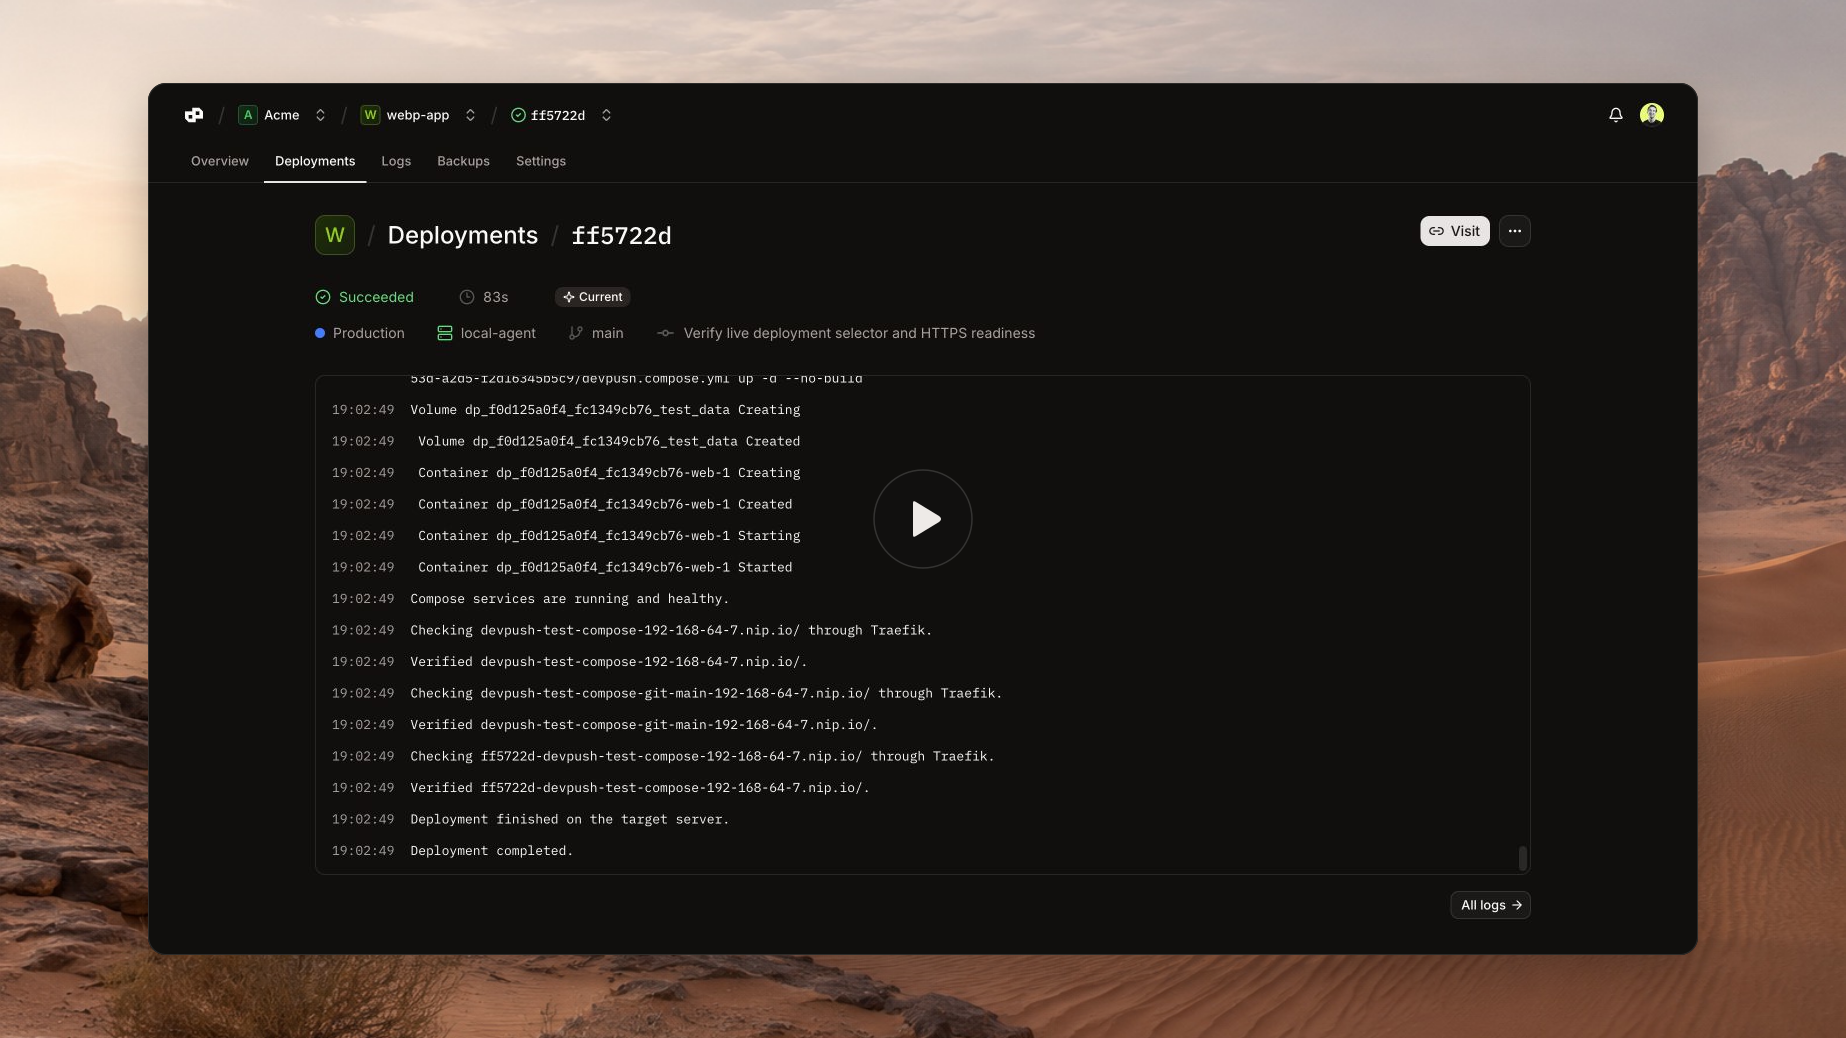
Task: Play the video with the play button
Action: [x=923, y=519]
